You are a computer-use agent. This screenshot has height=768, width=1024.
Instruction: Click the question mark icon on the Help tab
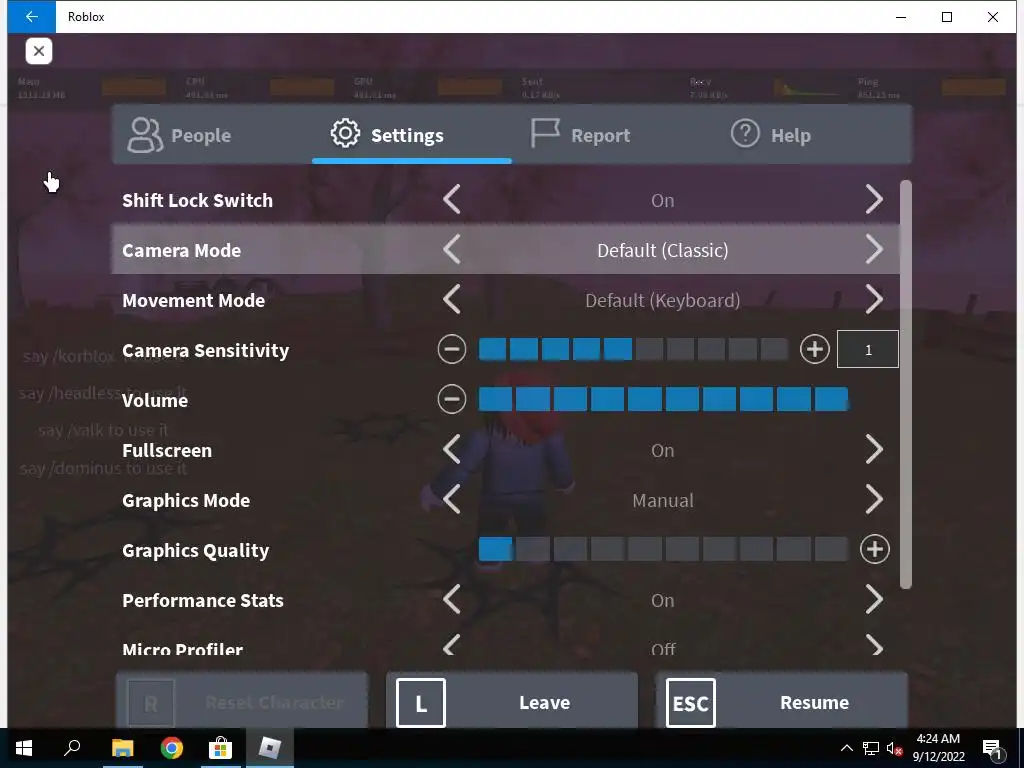[x=744, y=133]
